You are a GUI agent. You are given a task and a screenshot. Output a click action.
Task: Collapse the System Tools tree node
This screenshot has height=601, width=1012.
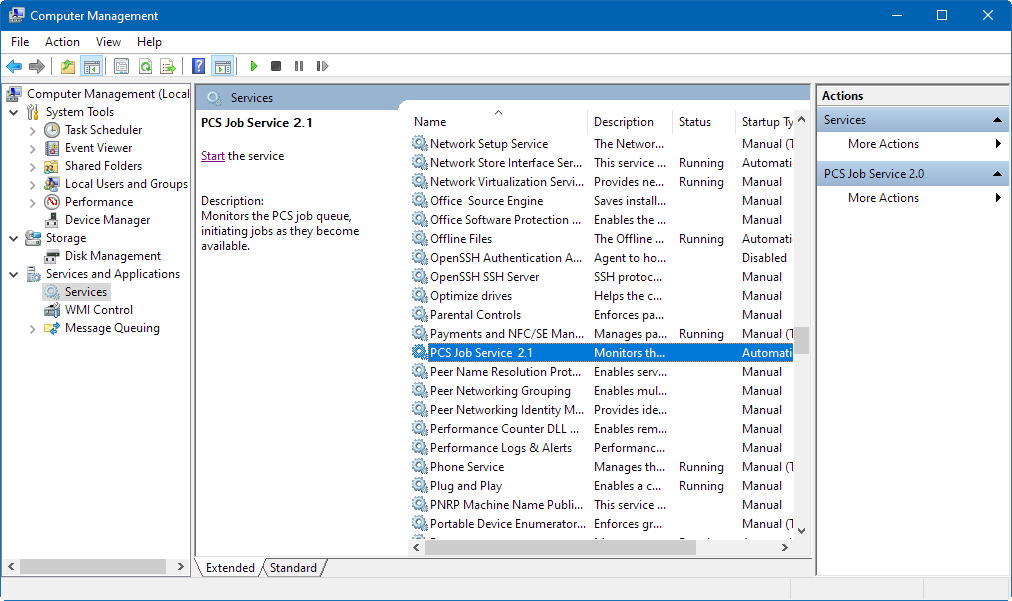[14, 112]
